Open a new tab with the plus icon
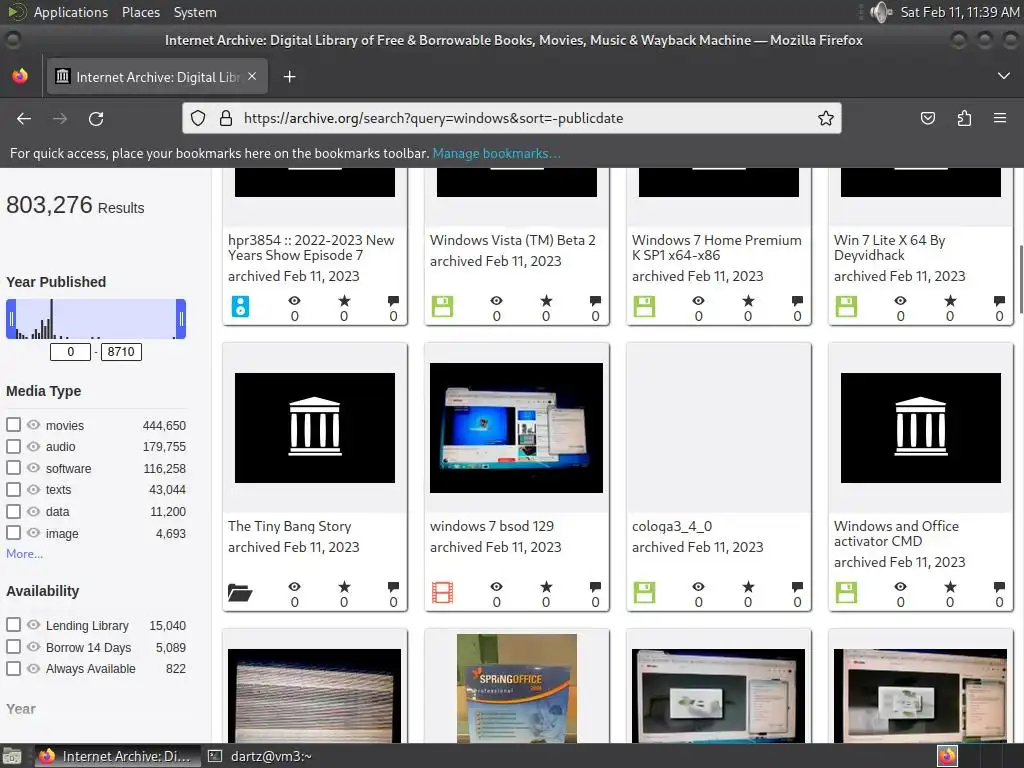Viewport: 1024px width, 768px height. pos(289,77)
